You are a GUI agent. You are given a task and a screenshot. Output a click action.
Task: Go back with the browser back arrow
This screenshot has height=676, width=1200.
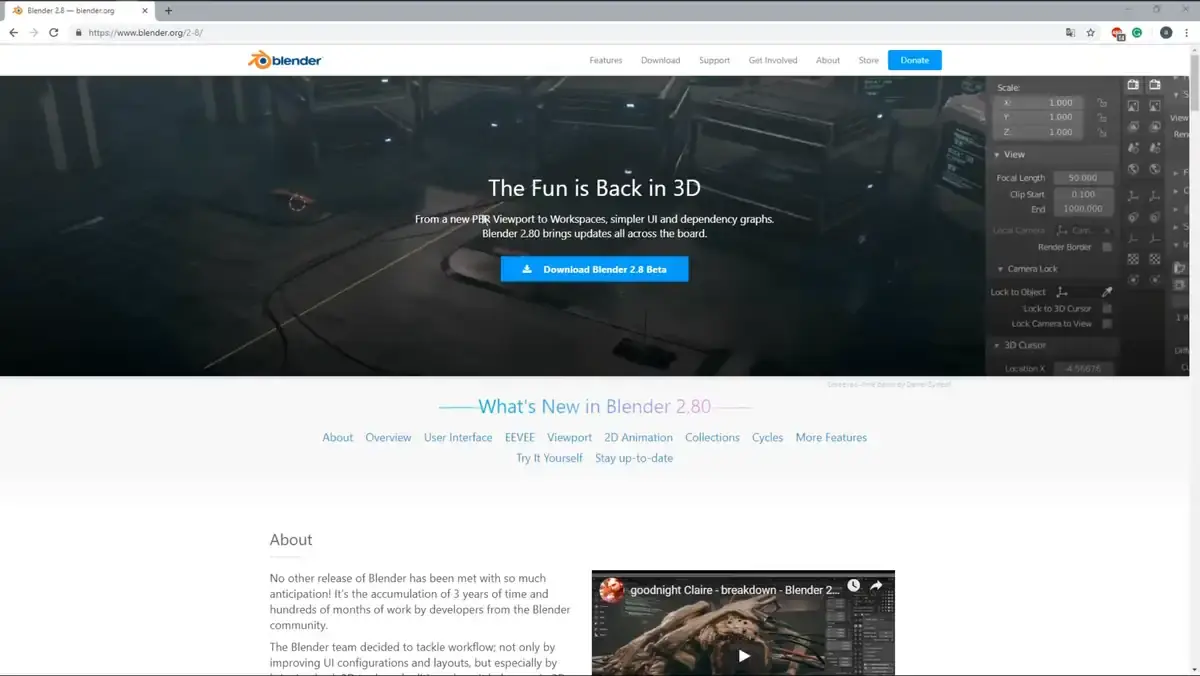pyautogui.click(x=13, y=32)
